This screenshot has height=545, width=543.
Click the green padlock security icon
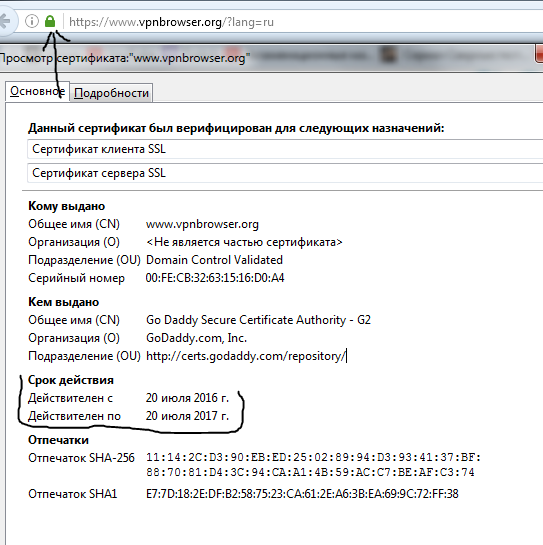tap(50, 21)
